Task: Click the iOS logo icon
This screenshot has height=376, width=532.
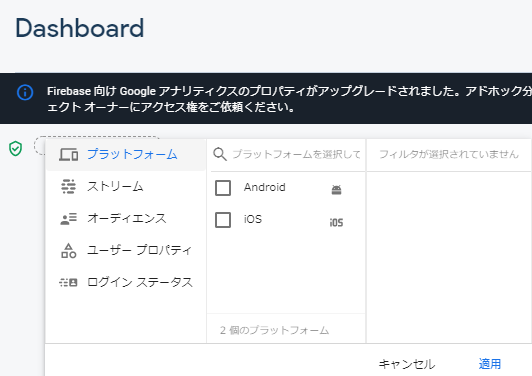Action: point(336,222)
